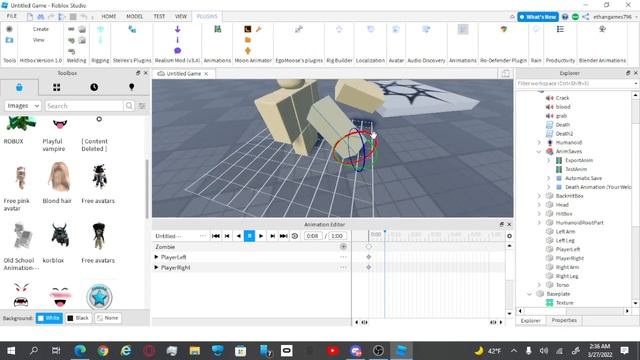Open the Productivity plugin icon

tap(560, 29)
